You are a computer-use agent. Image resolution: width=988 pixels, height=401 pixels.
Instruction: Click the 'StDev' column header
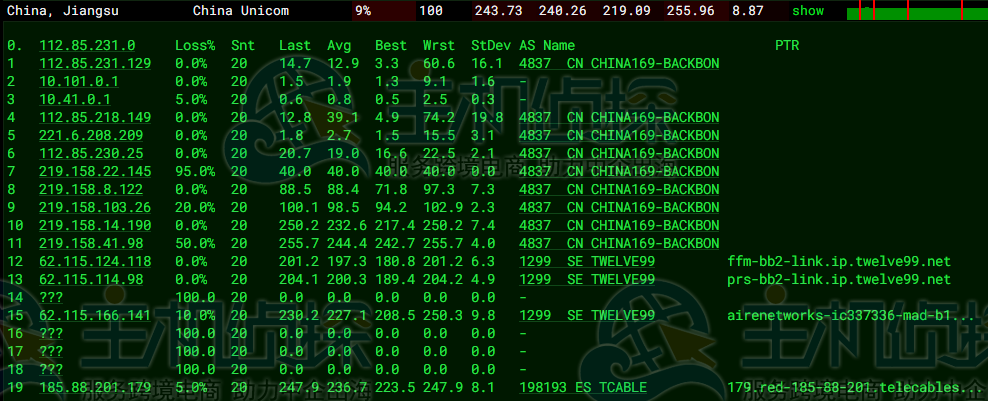click(x=491, y=45)
